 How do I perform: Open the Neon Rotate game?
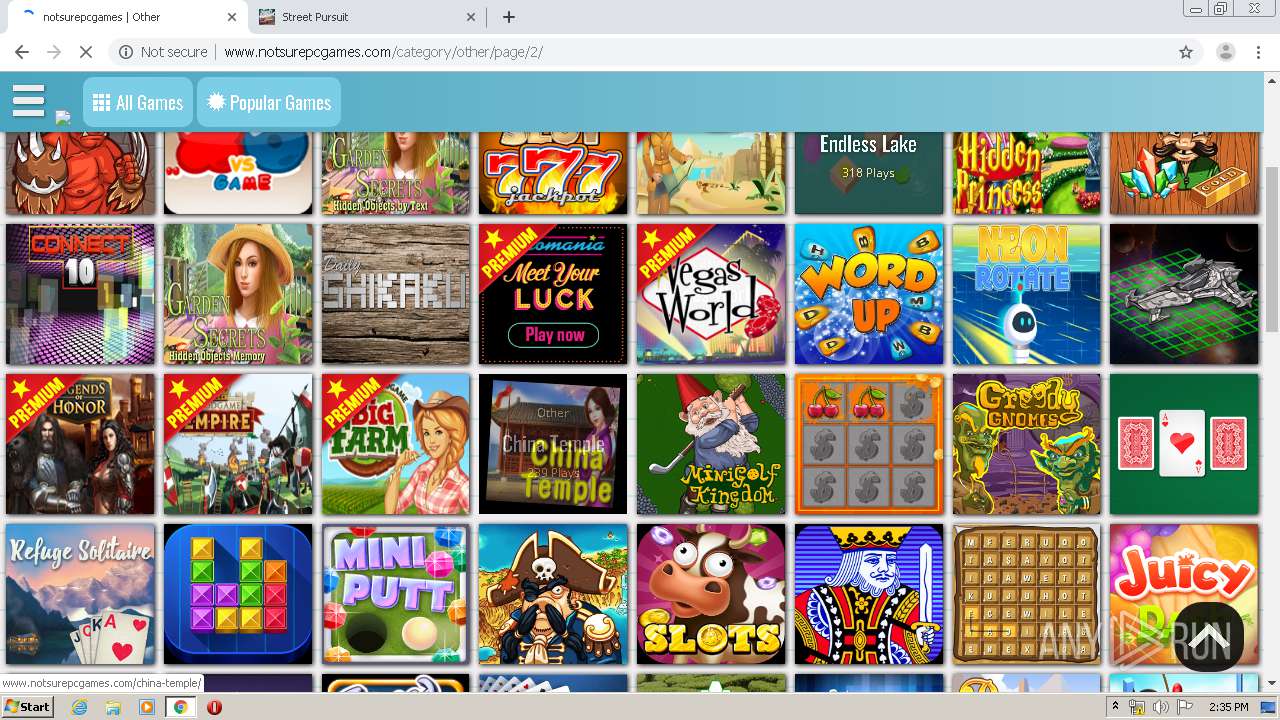(1027, 294)
